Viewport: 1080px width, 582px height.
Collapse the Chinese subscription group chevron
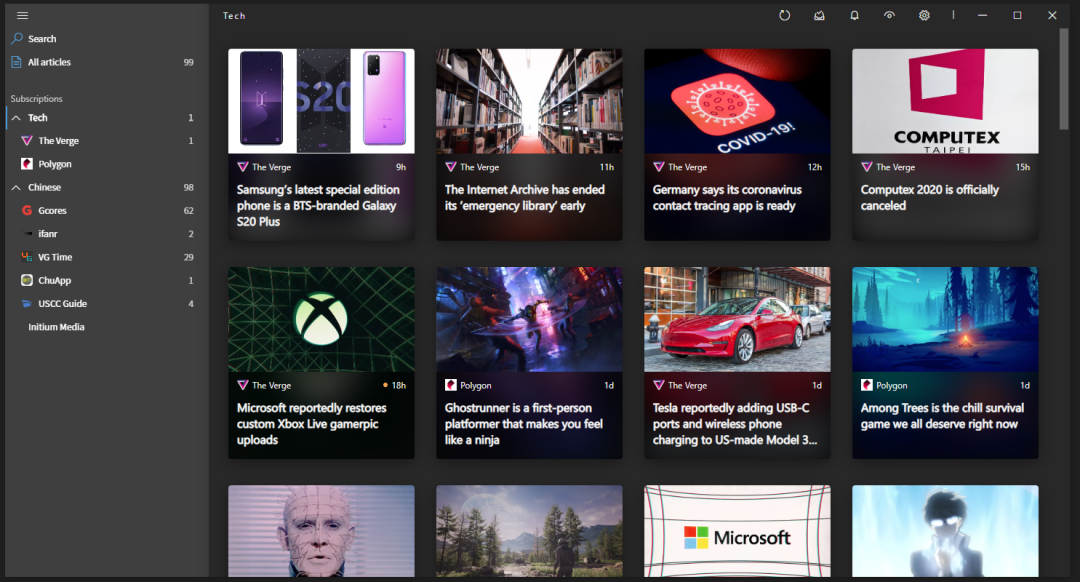click(x=17, y=187)
